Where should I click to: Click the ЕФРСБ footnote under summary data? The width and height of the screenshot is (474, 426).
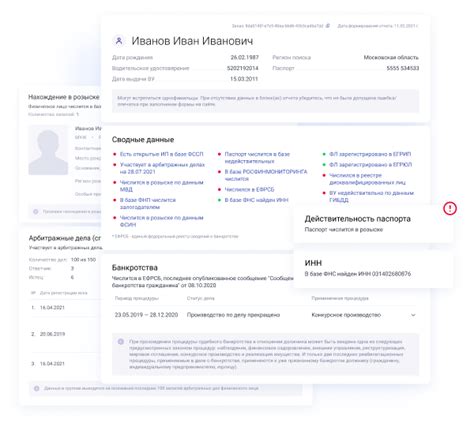[175, 236]
